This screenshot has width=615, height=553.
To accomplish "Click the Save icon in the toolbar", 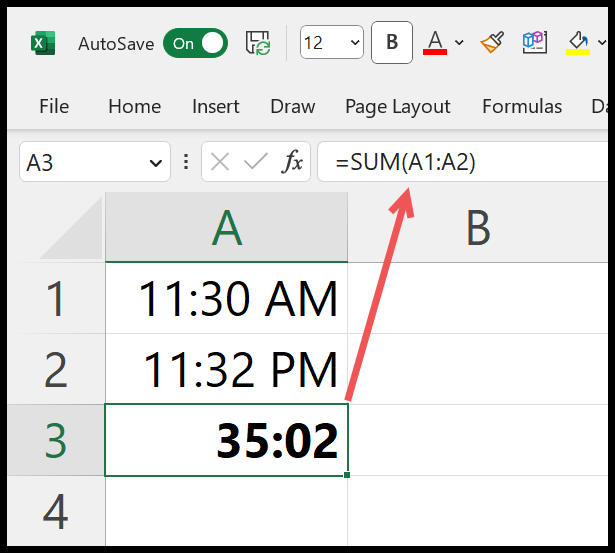I will pos(258,43).
